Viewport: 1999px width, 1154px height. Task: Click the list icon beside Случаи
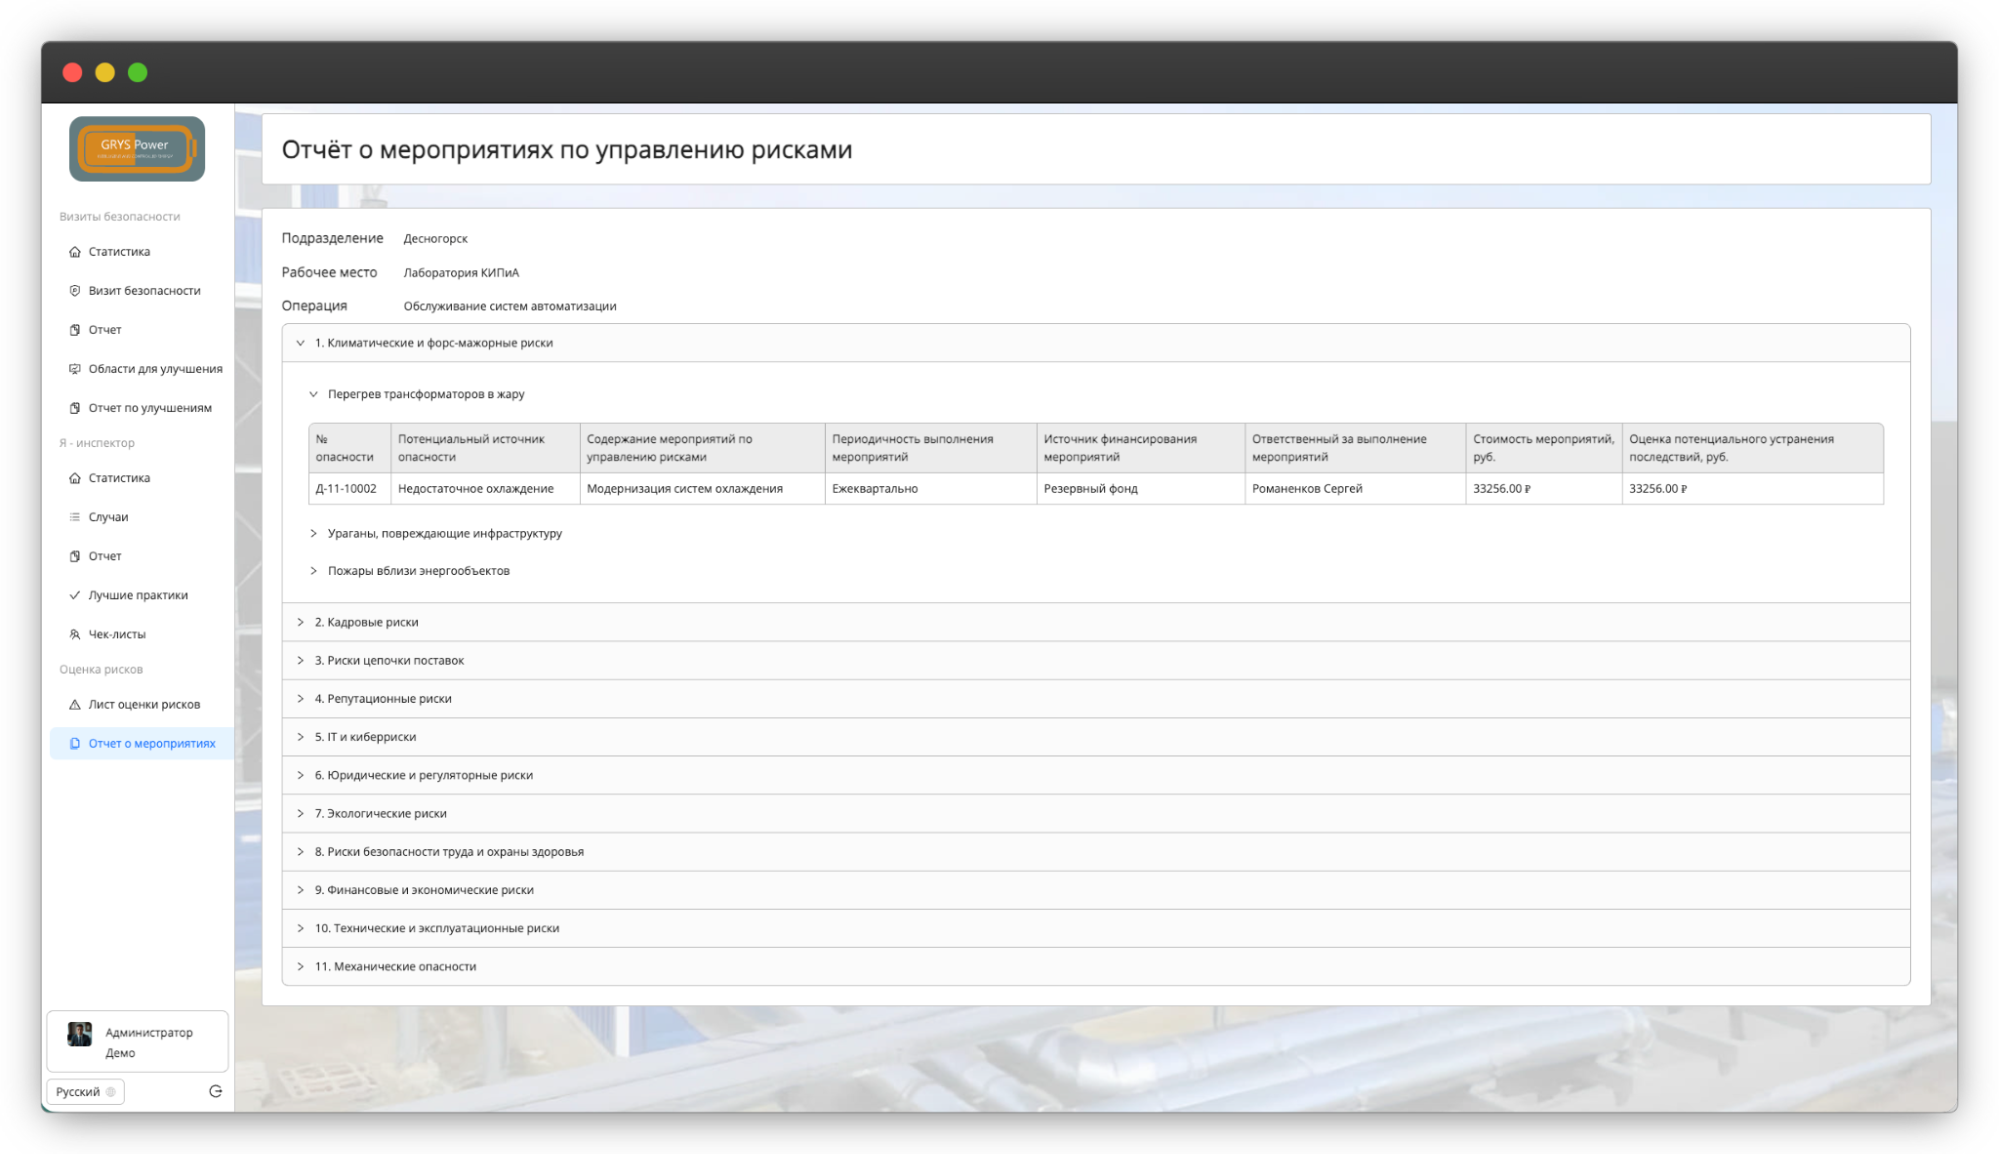click(75, 517)
